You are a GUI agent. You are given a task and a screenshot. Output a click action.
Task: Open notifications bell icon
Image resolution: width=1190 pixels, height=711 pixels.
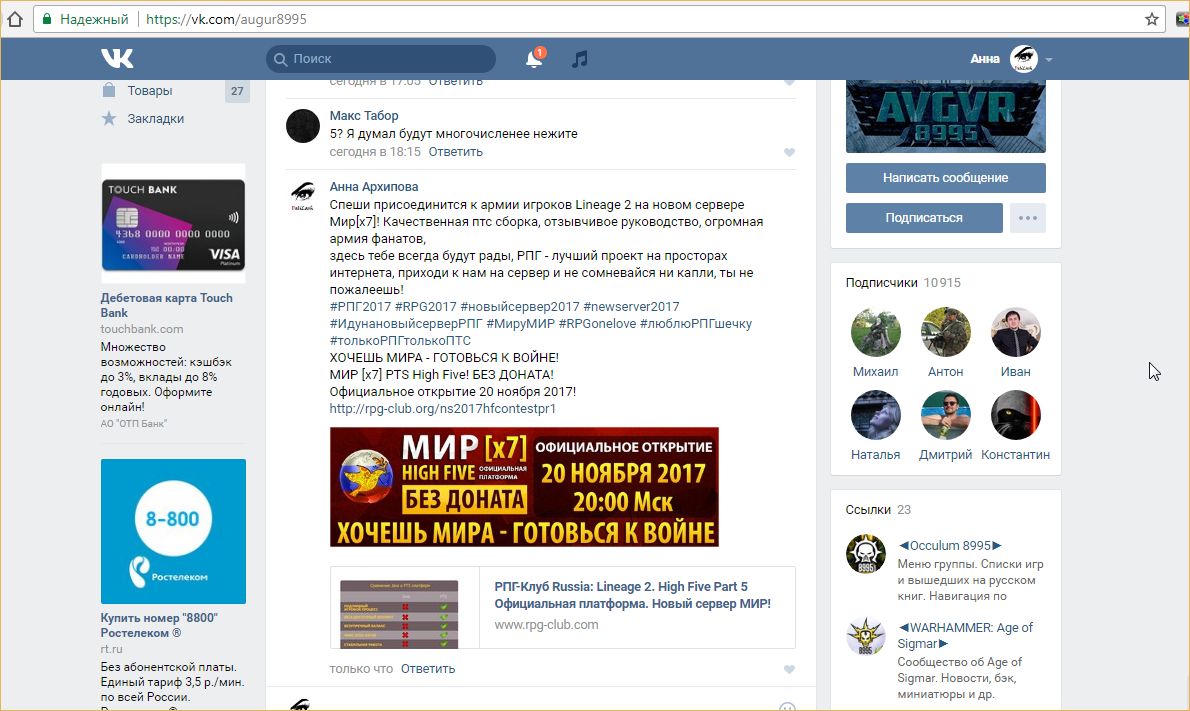pos(534,58)
